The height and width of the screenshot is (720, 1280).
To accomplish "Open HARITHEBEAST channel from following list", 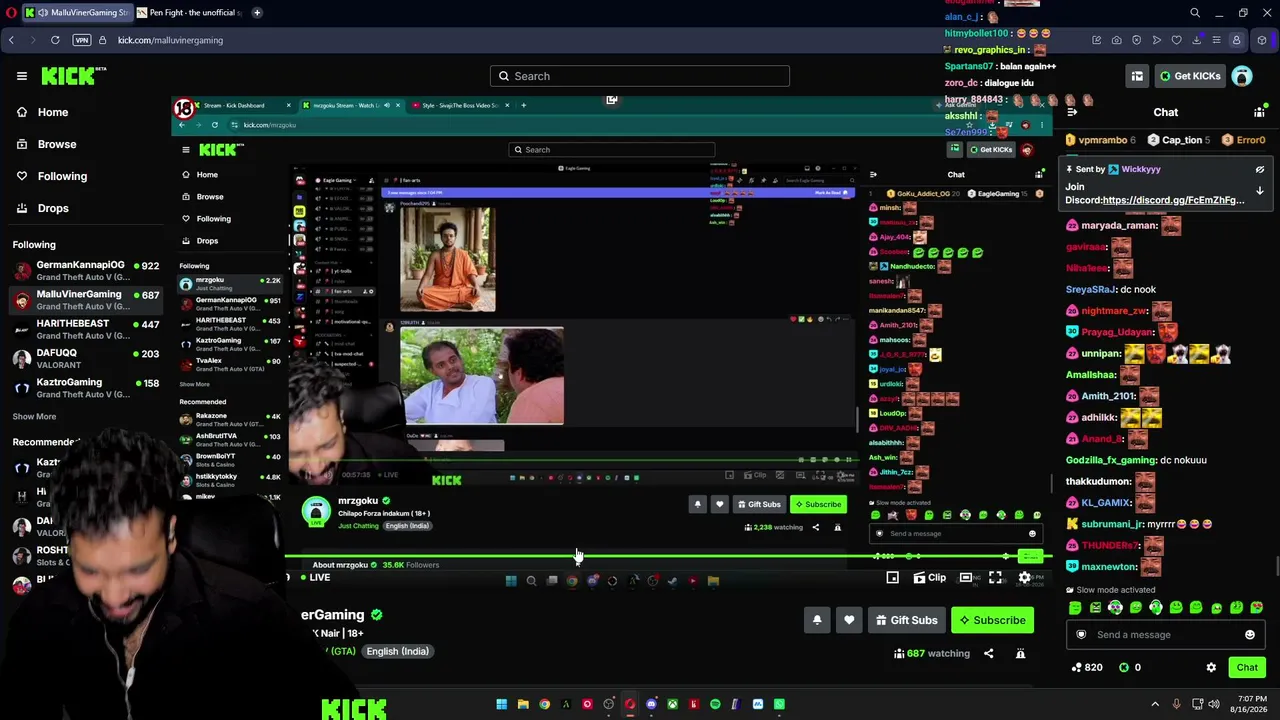I will 86,329.
